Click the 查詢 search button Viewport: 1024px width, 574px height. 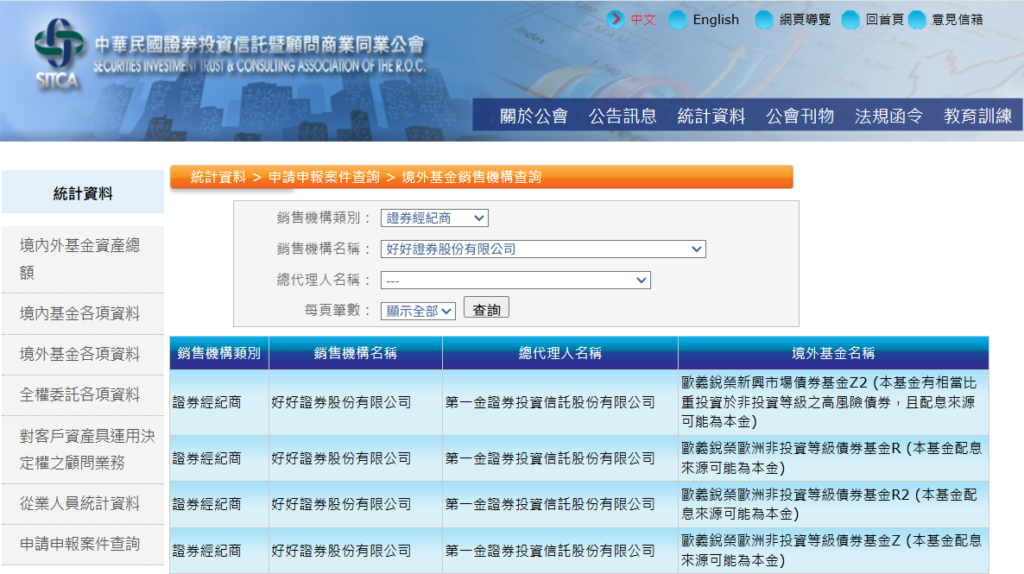487,309
